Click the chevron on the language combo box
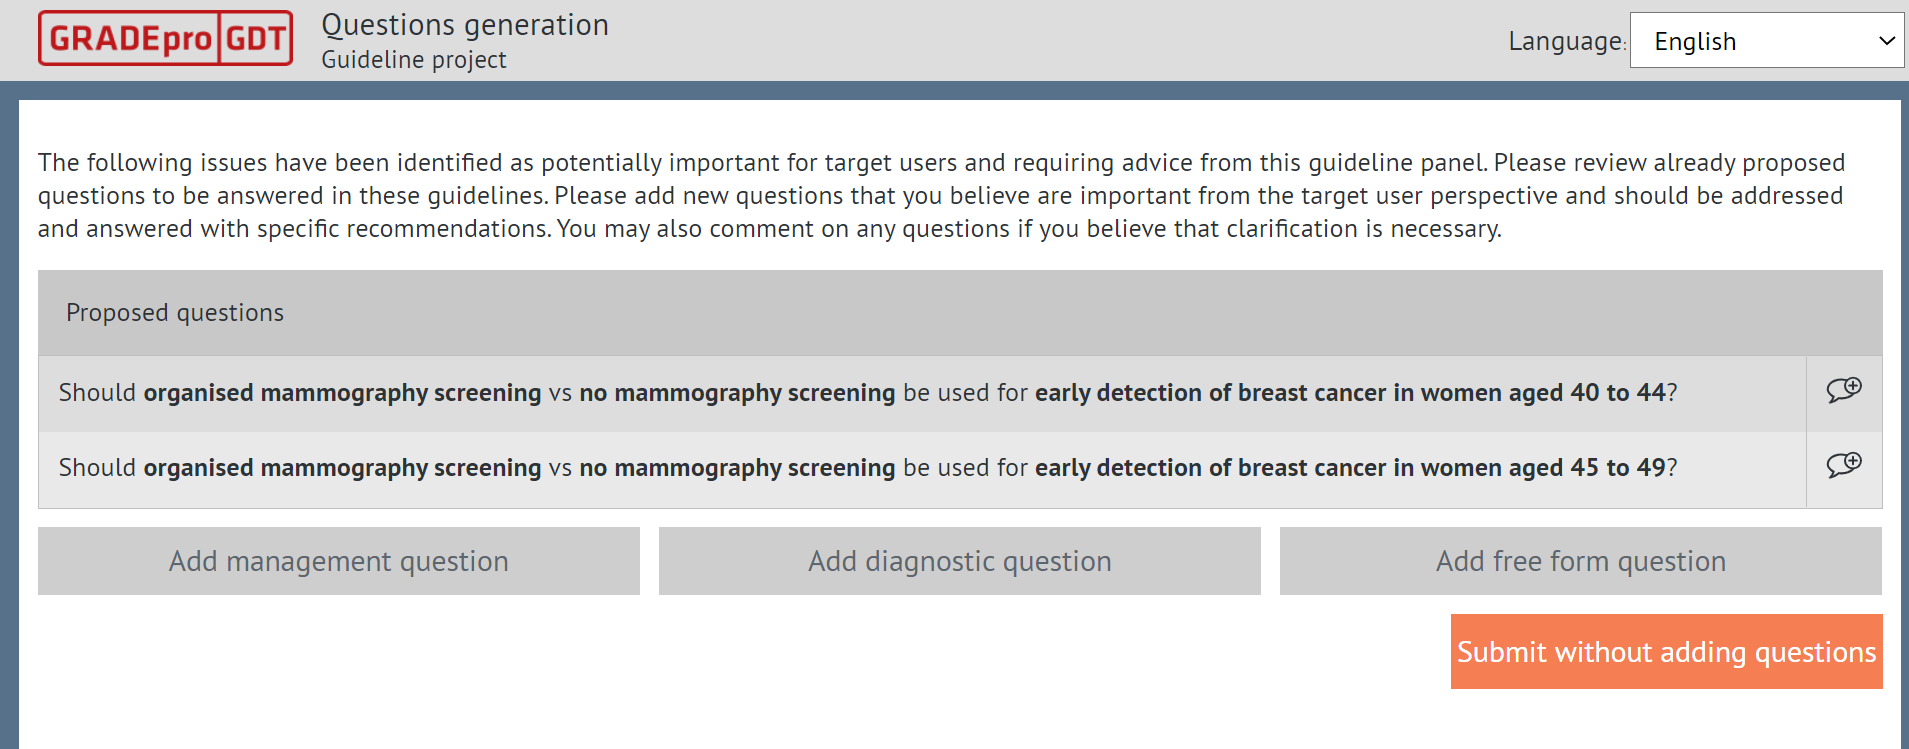The height and width of the screenshot is (749, 1909). 1887,41
